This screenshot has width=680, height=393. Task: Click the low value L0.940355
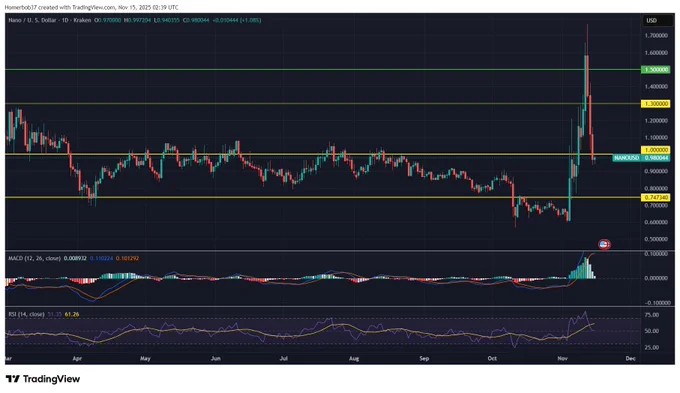click(167, 20)
